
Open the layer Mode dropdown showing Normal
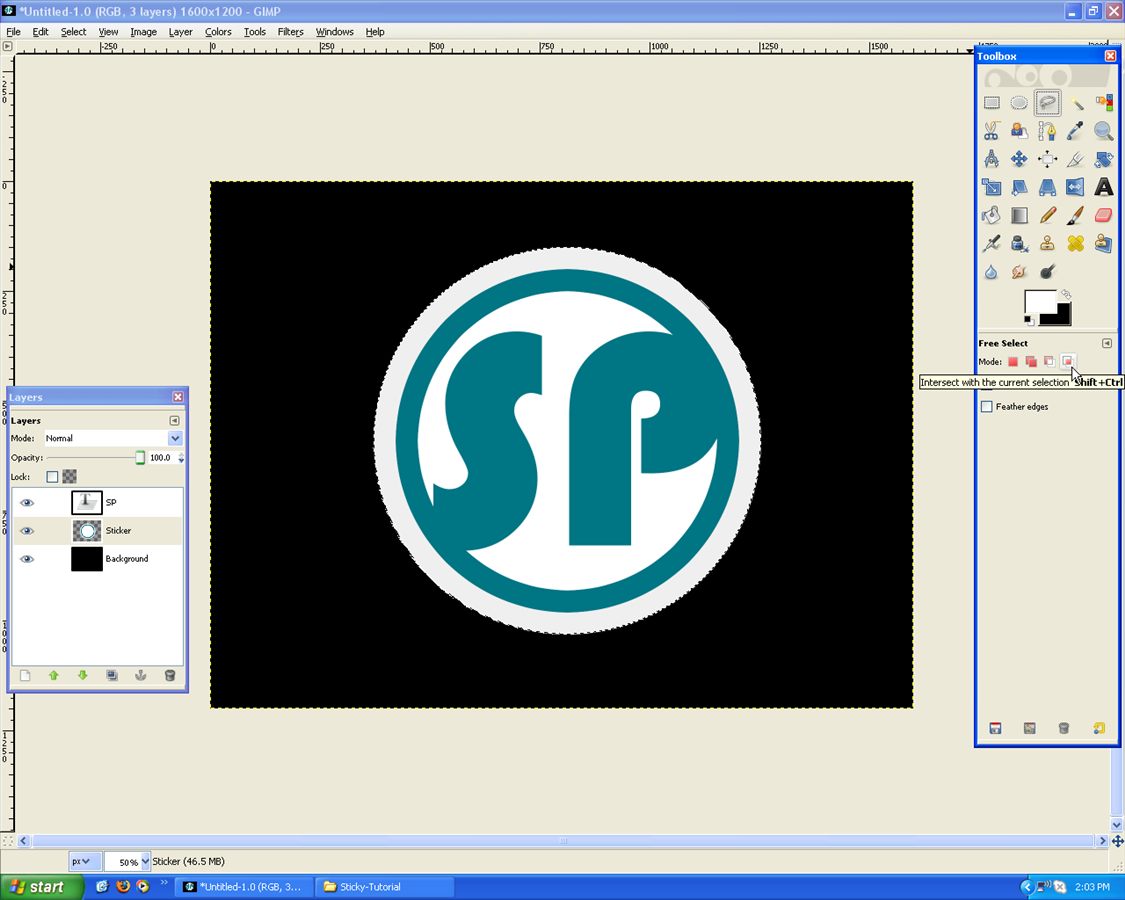(113, 438)
